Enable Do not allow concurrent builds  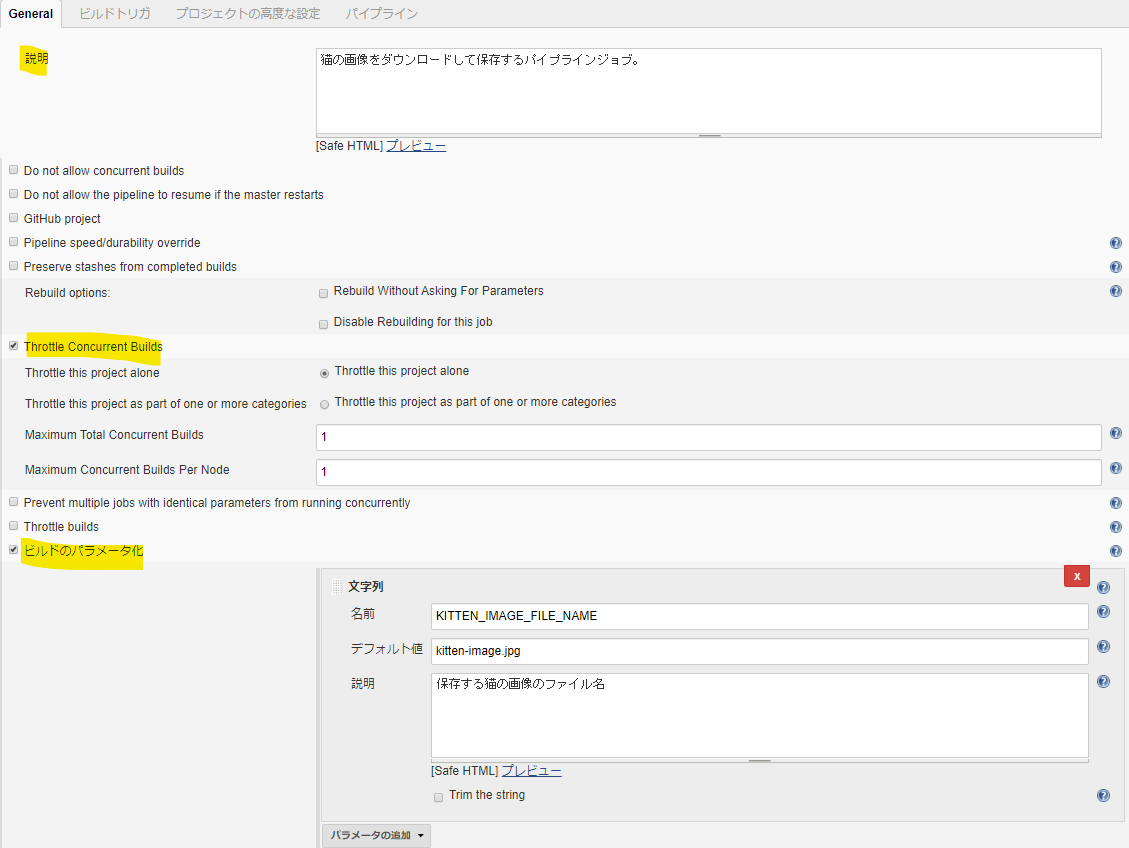coord(14,170)
